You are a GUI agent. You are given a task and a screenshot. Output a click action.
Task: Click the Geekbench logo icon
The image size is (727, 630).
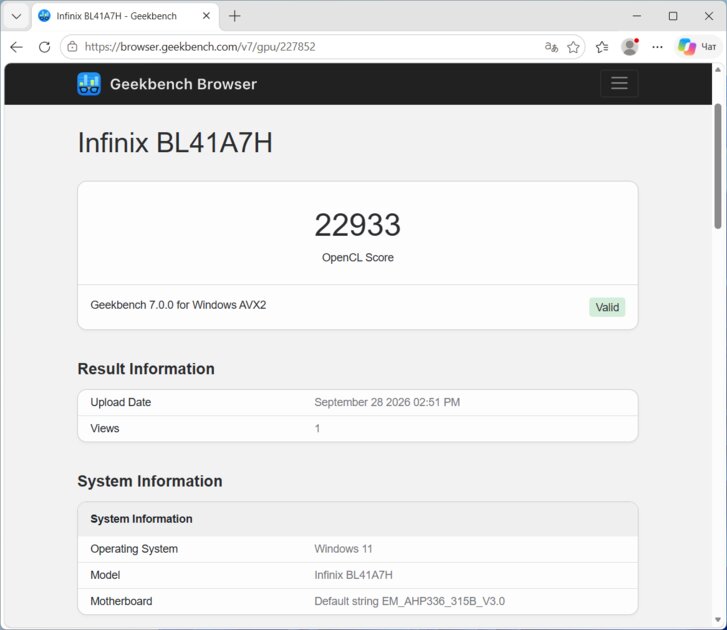point(89,84)
